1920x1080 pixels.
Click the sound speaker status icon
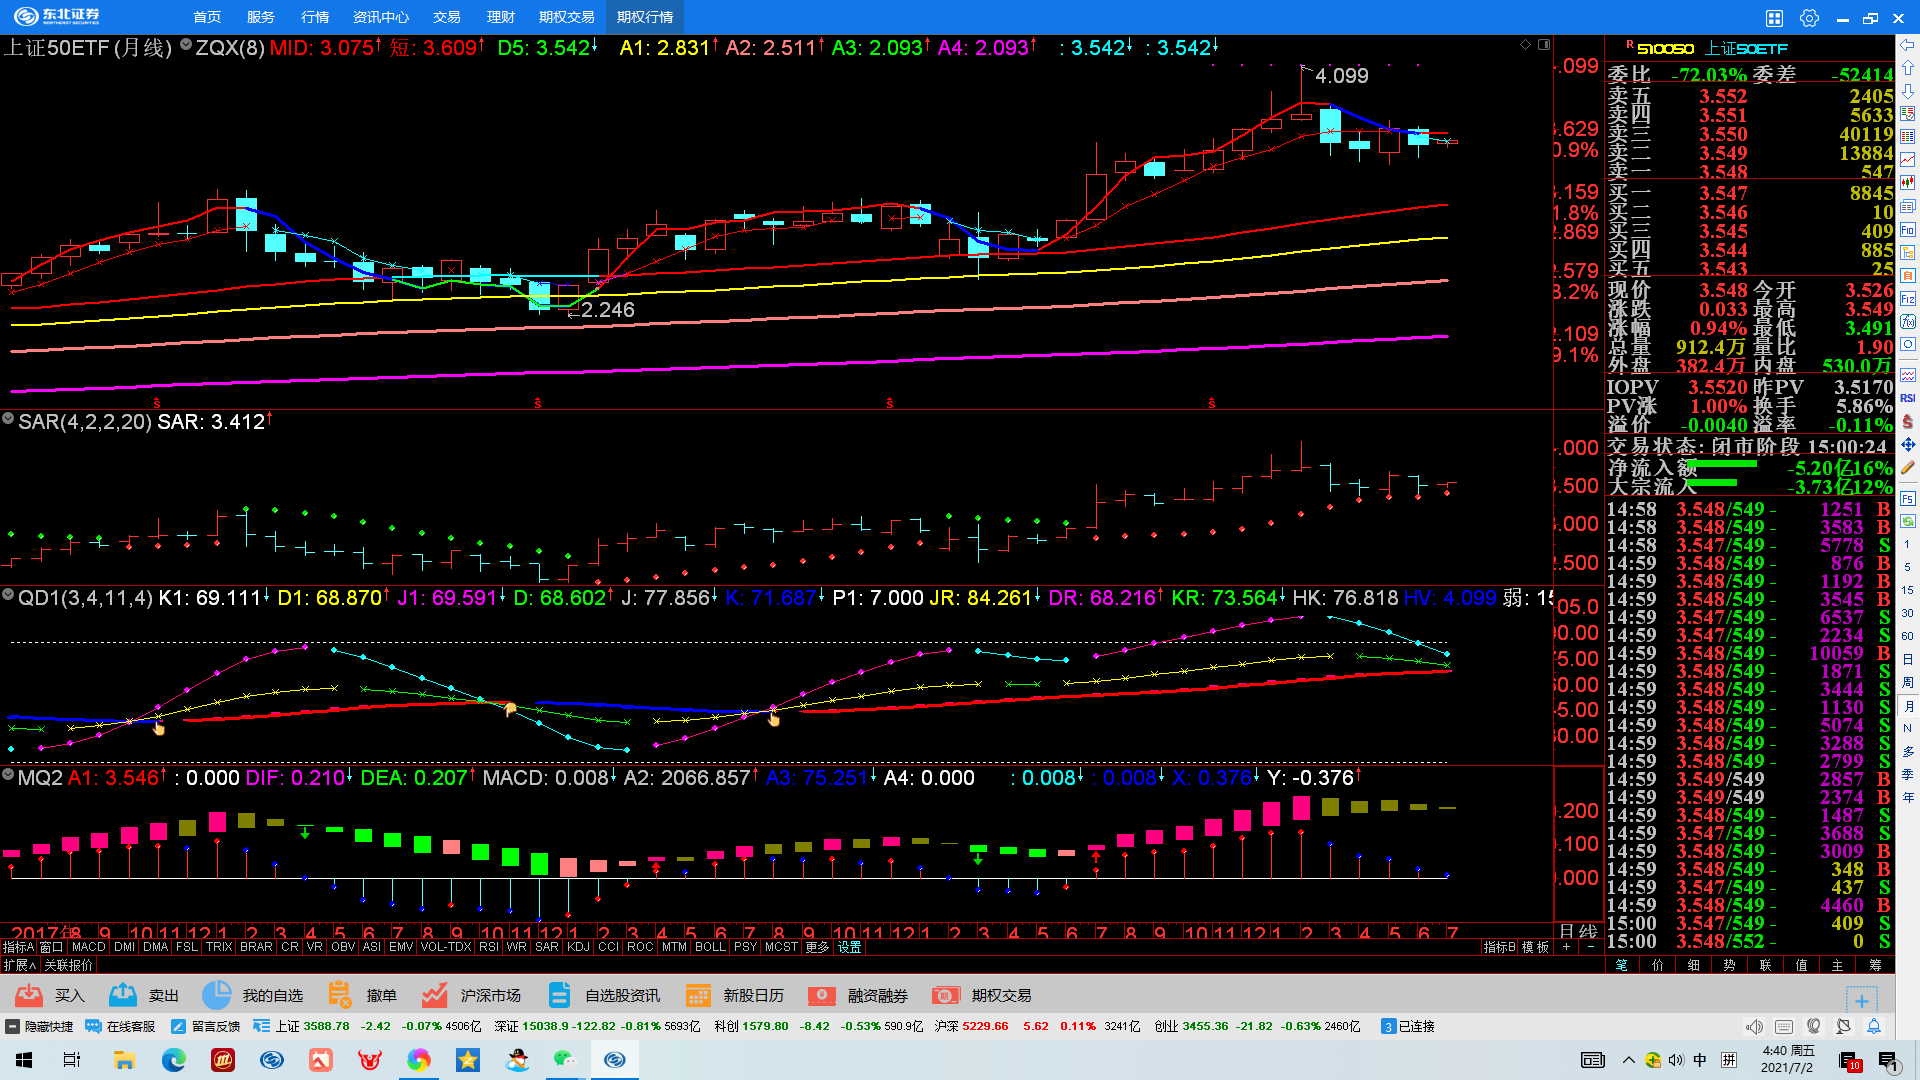pyautogui.click(x=1754, y=1027)
